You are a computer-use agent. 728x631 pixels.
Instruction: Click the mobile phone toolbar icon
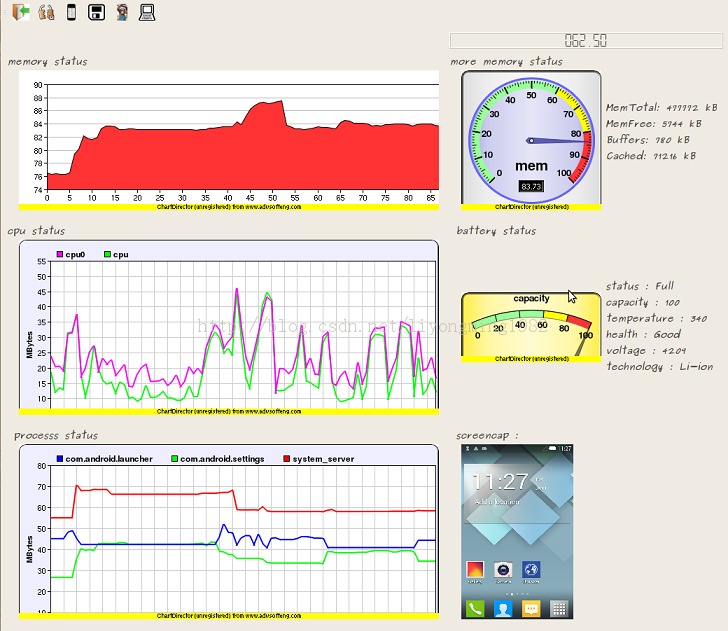[71, 12]
